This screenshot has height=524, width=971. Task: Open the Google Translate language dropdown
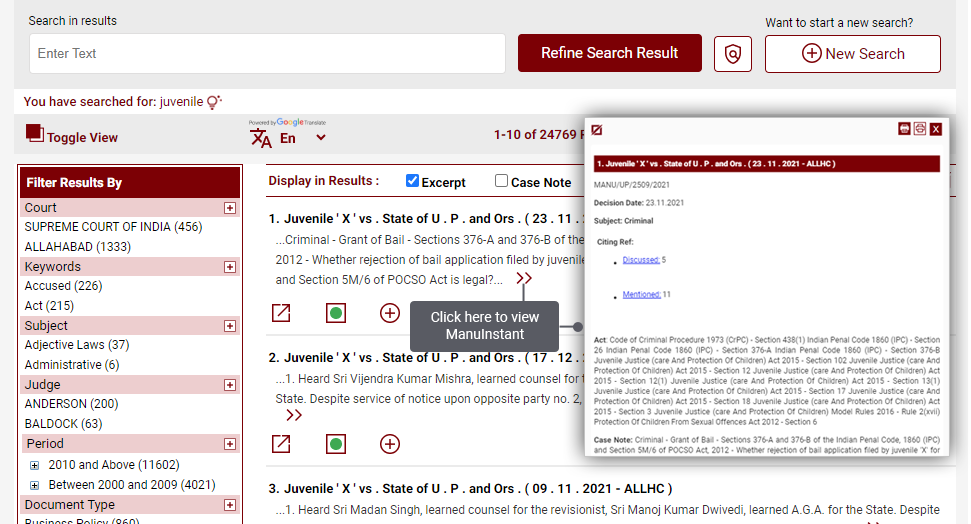coord(320,138)
